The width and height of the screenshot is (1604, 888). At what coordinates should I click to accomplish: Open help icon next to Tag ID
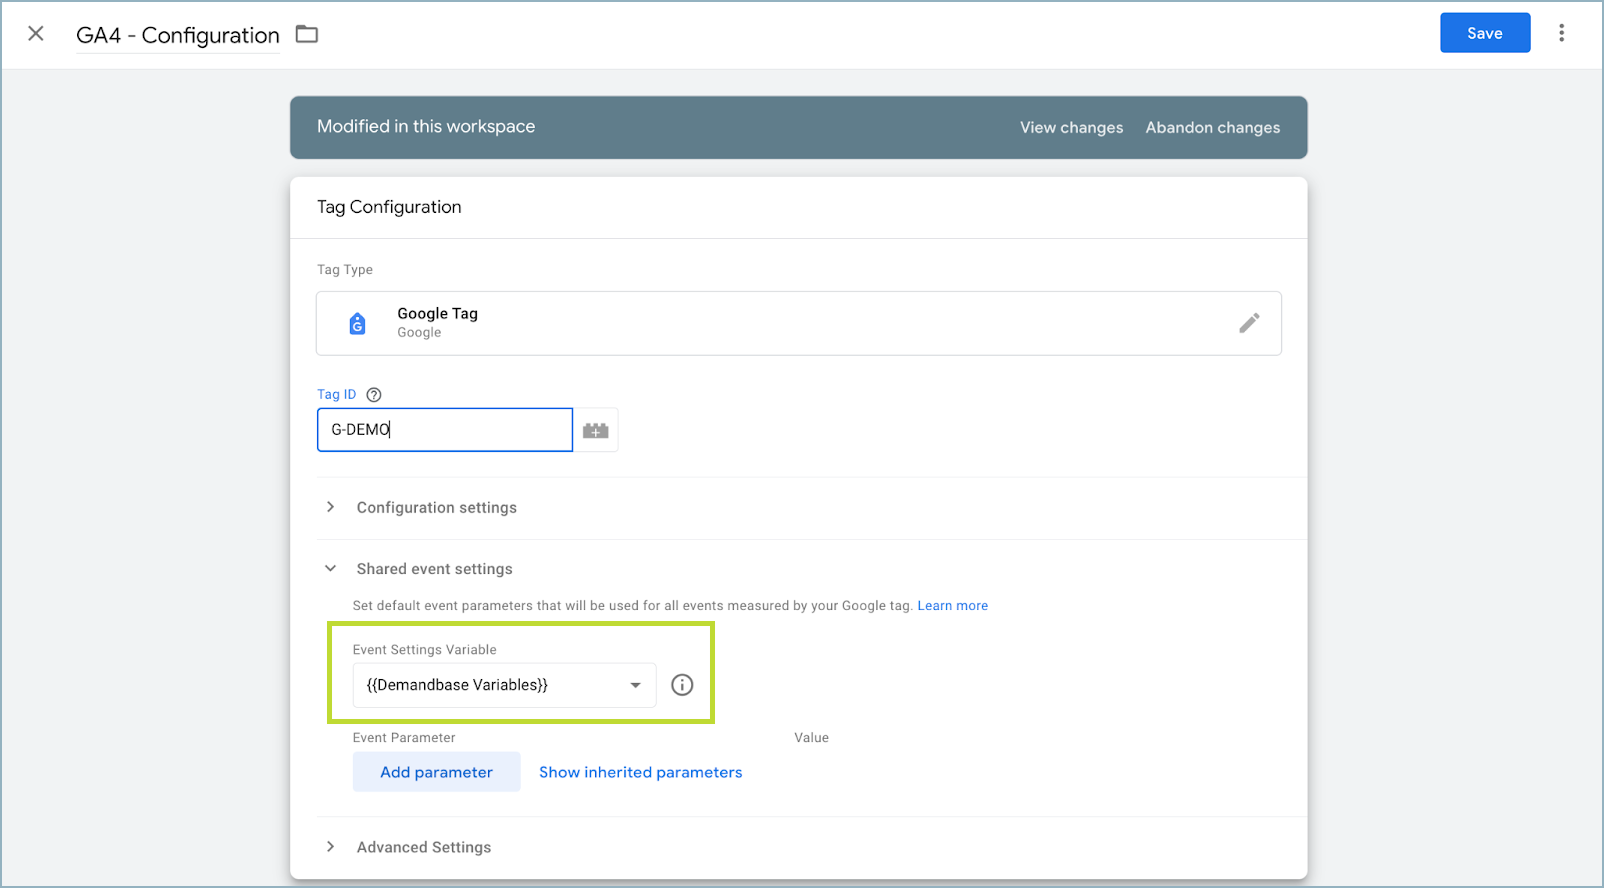coord(374,395)
